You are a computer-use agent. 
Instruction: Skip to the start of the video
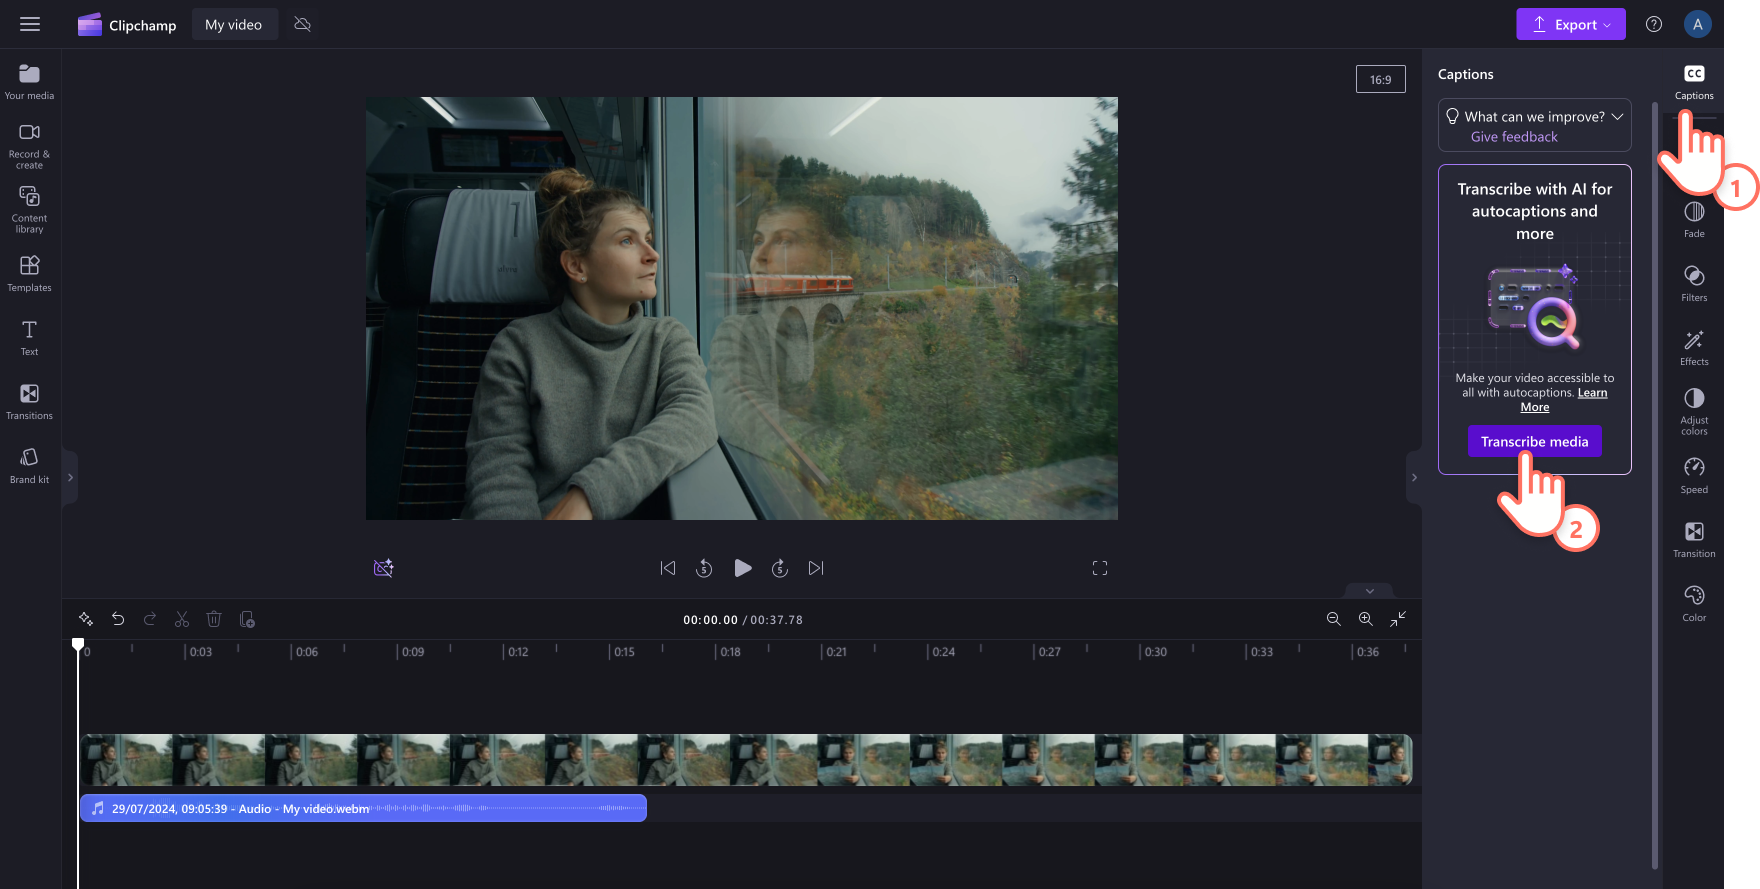(668, 568)
